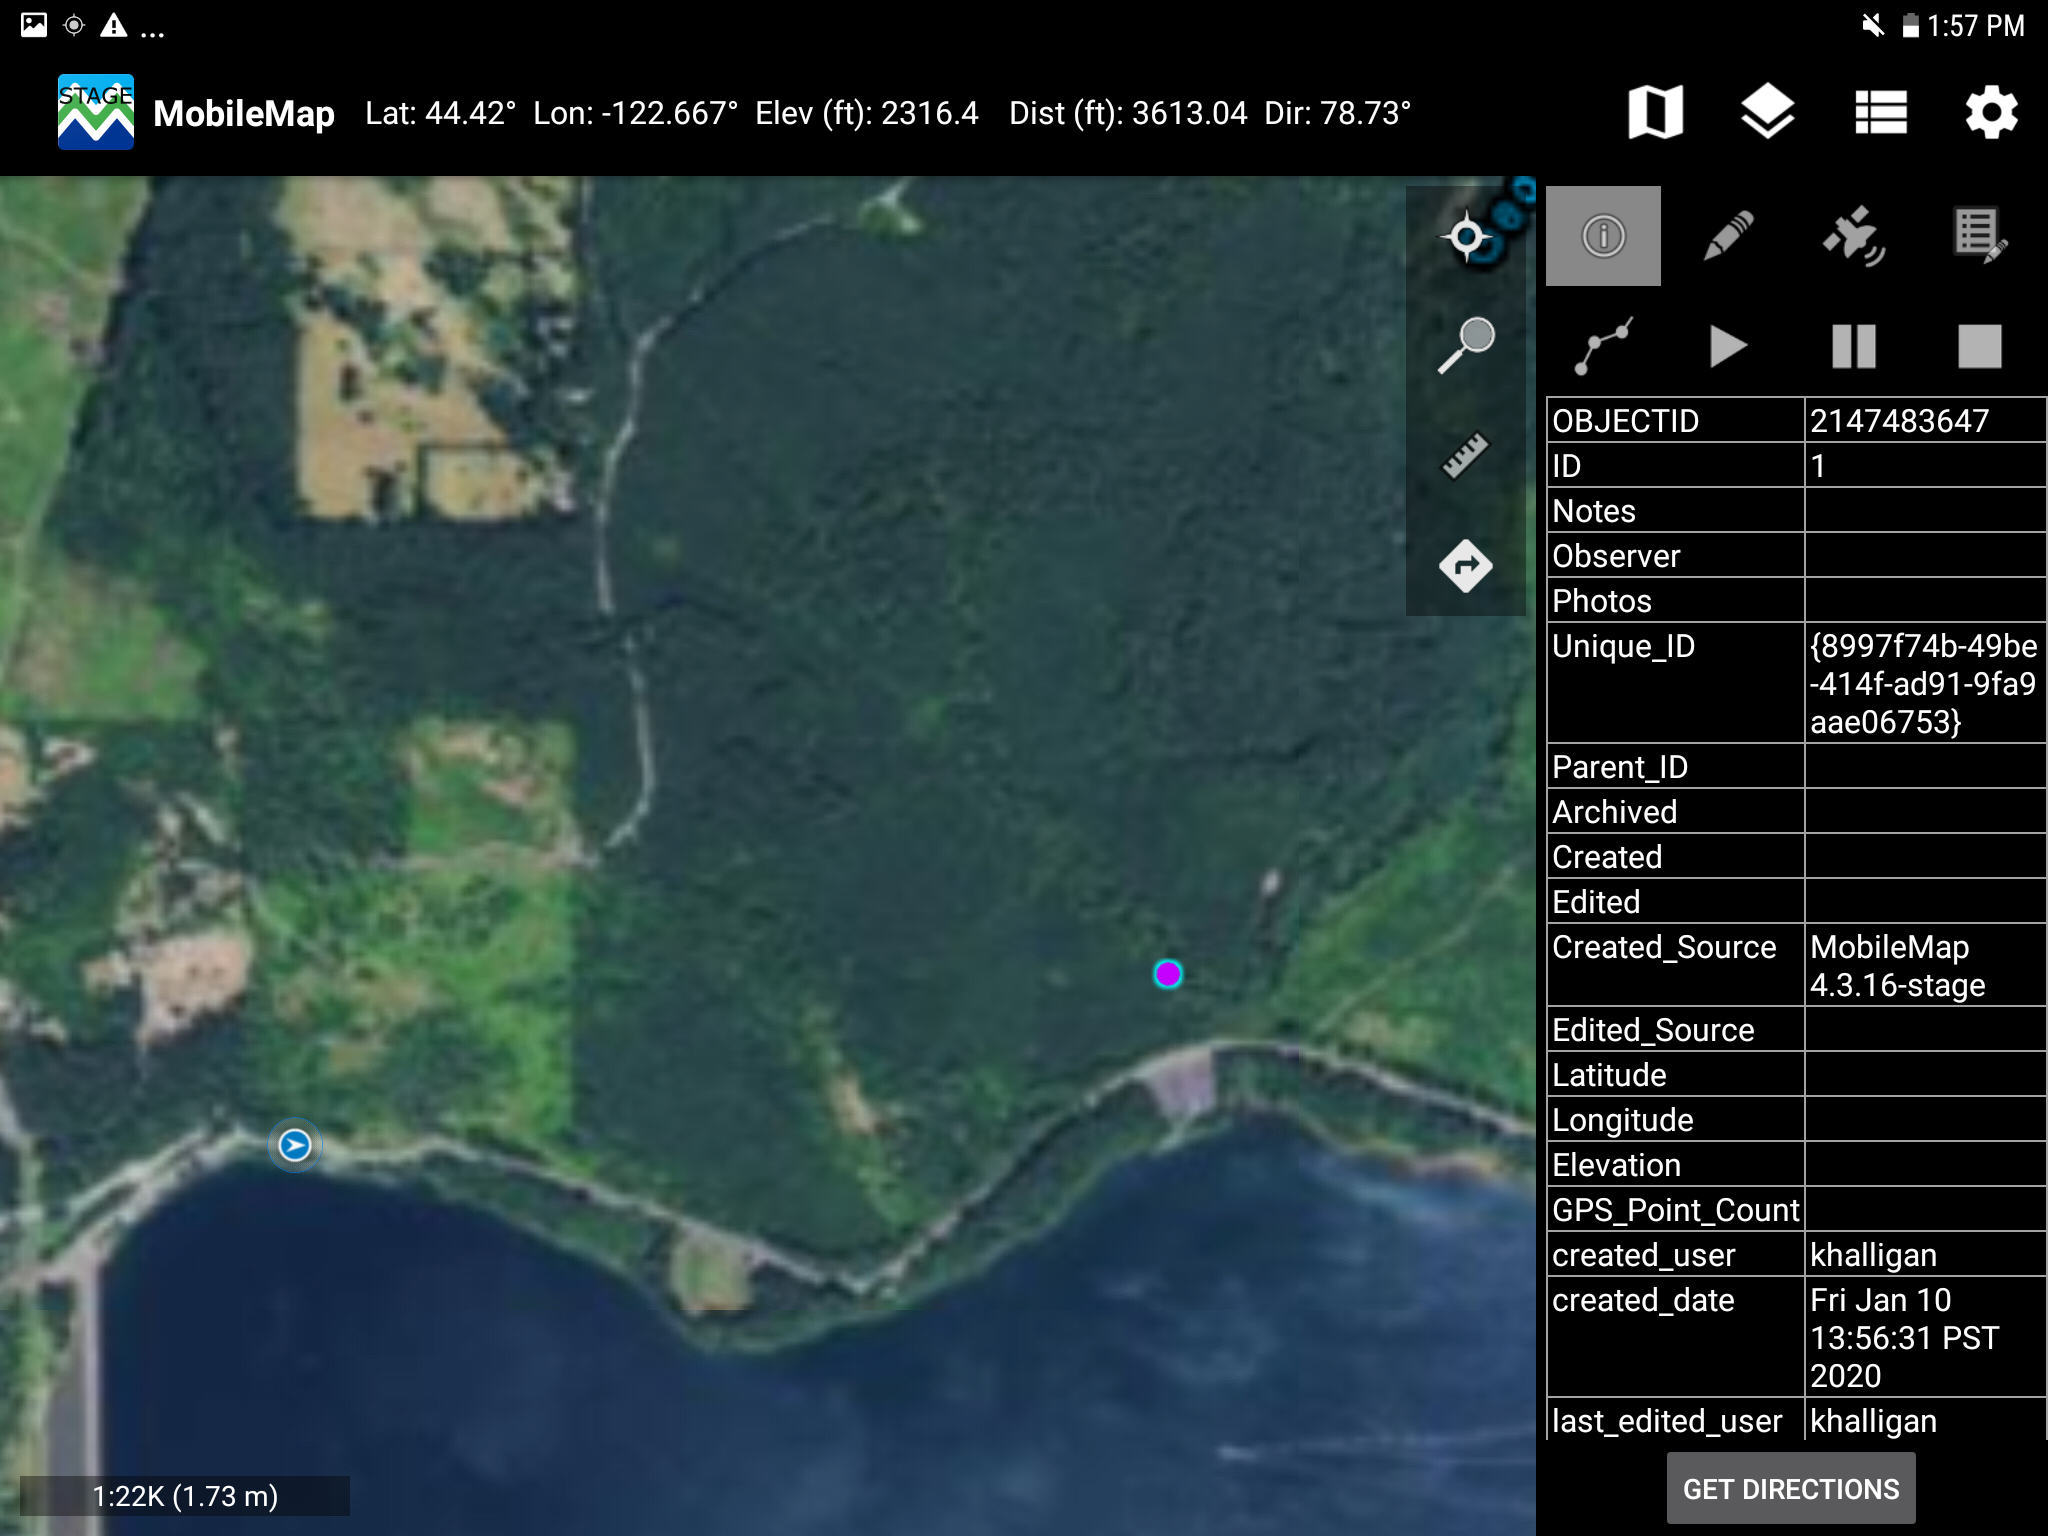Center map on GPS location
Screen dimensions: 2048x1536
coord(1466,238)
